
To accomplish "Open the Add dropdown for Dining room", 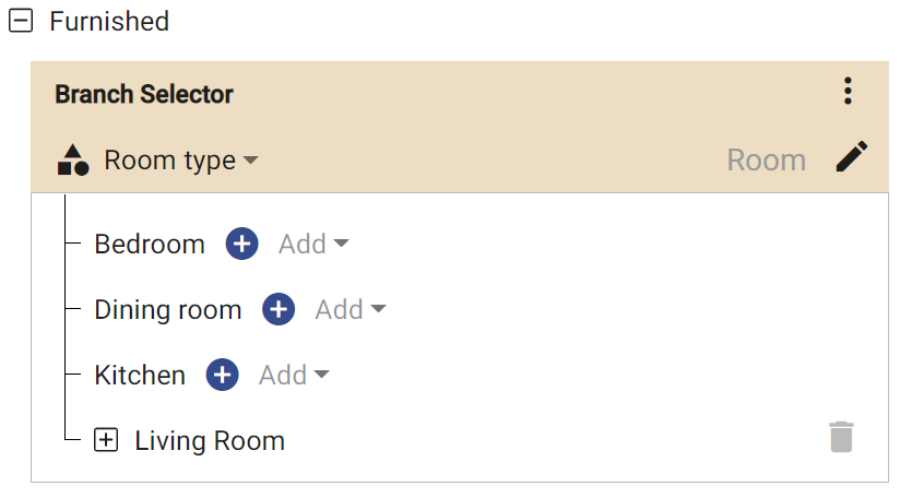I will point(350,310).
